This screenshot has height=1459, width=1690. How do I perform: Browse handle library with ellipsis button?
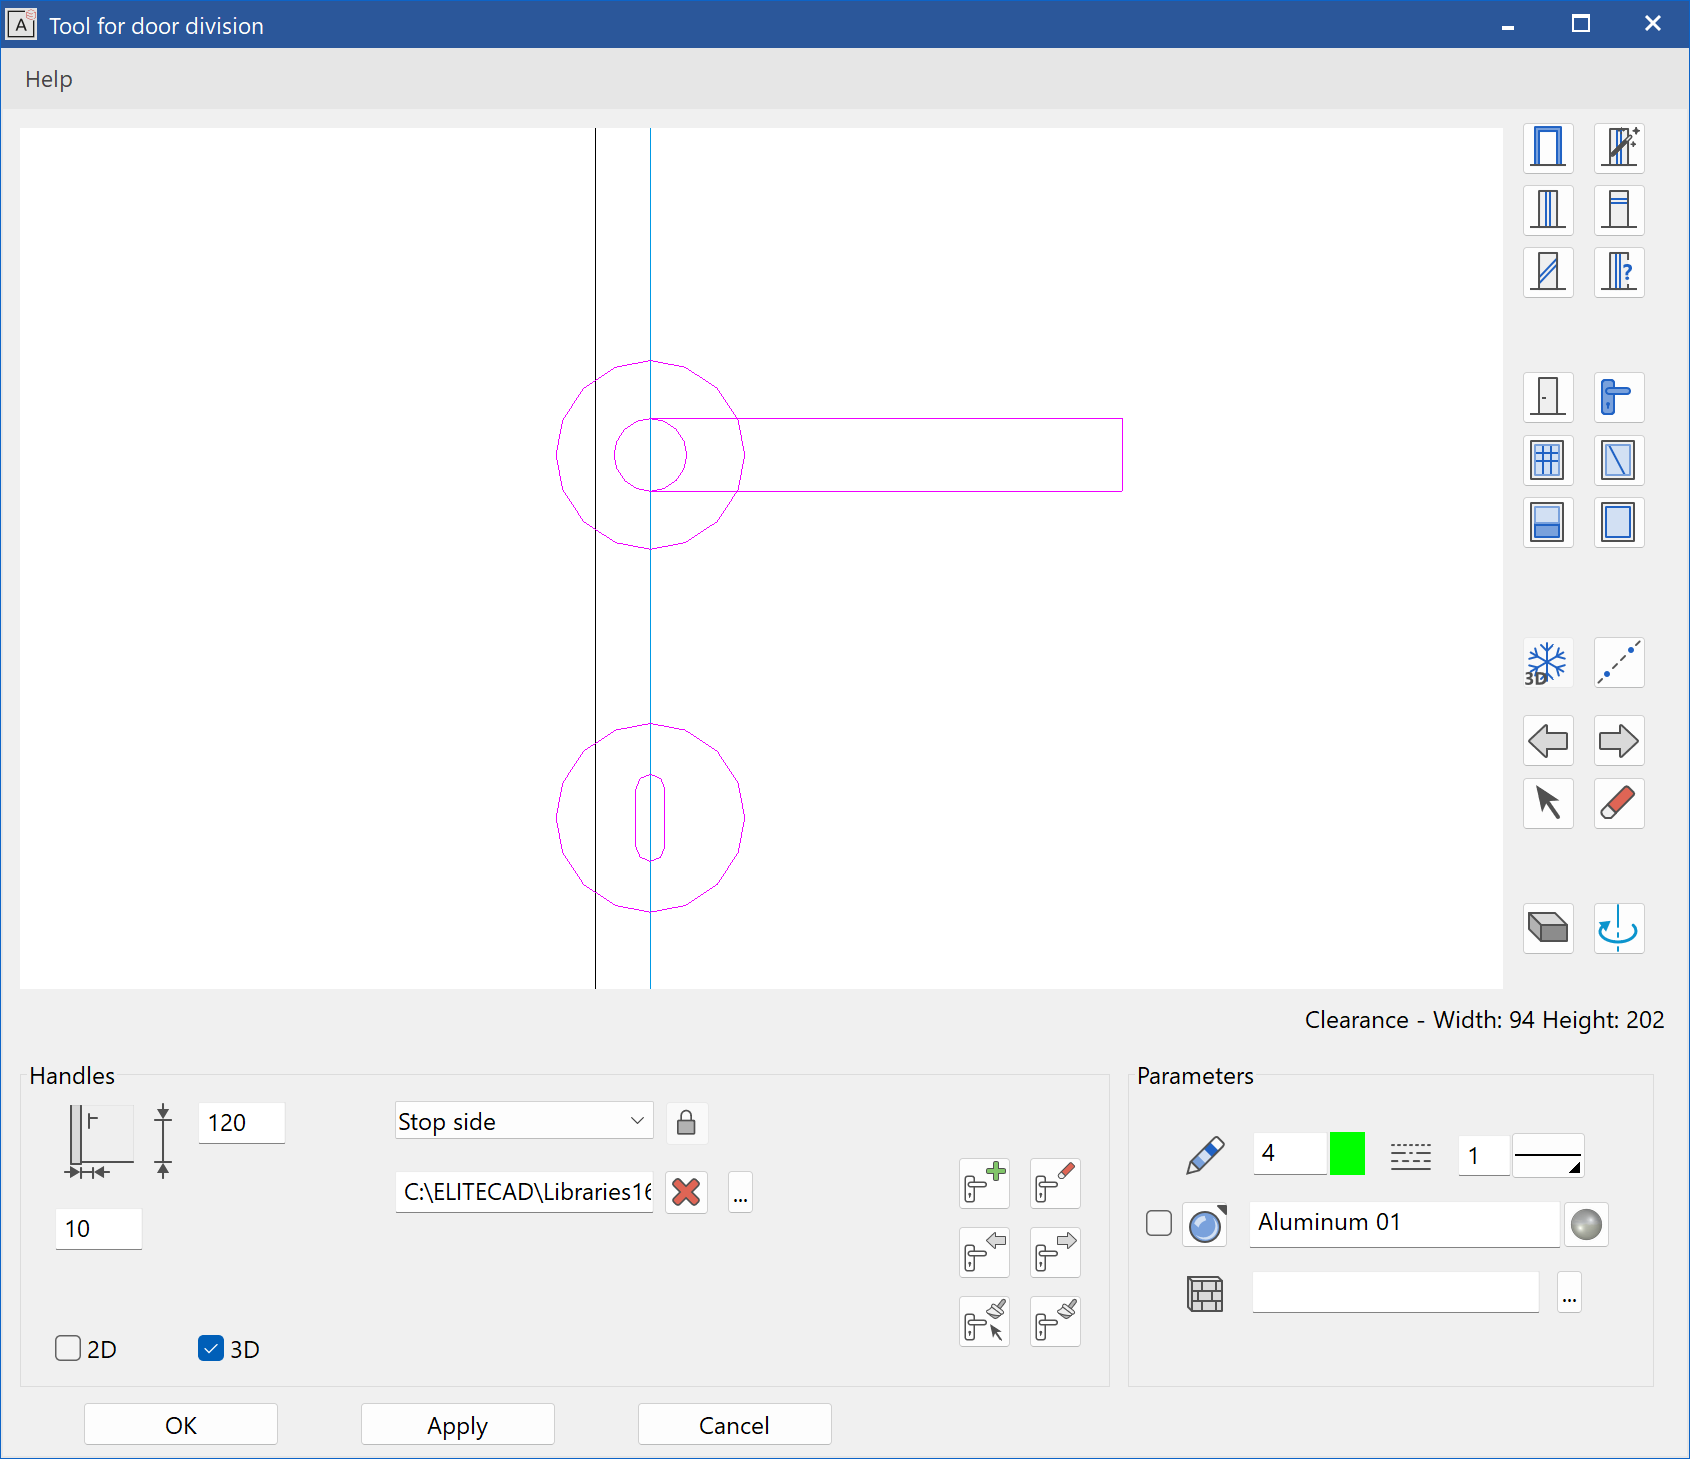tap(740, 1192)
